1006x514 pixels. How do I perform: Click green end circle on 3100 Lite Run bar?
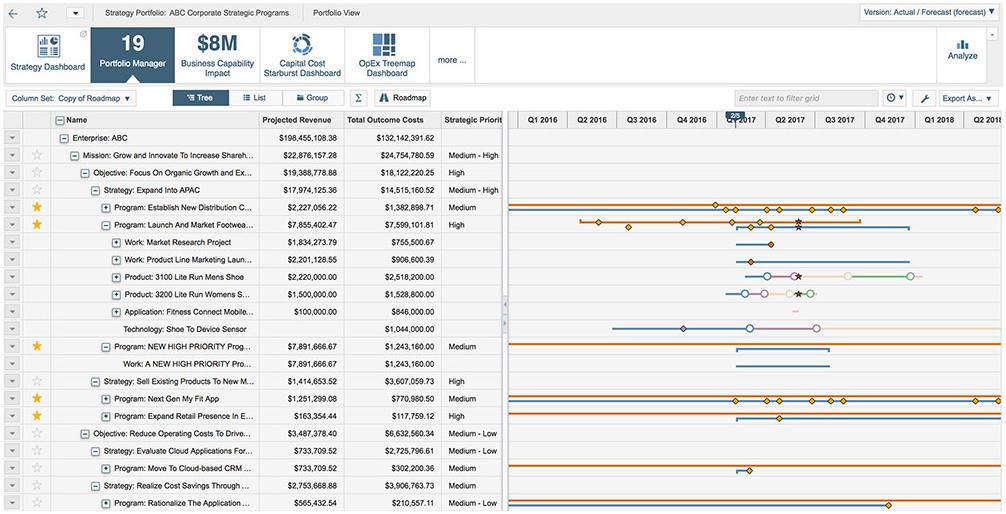point(910,277)
